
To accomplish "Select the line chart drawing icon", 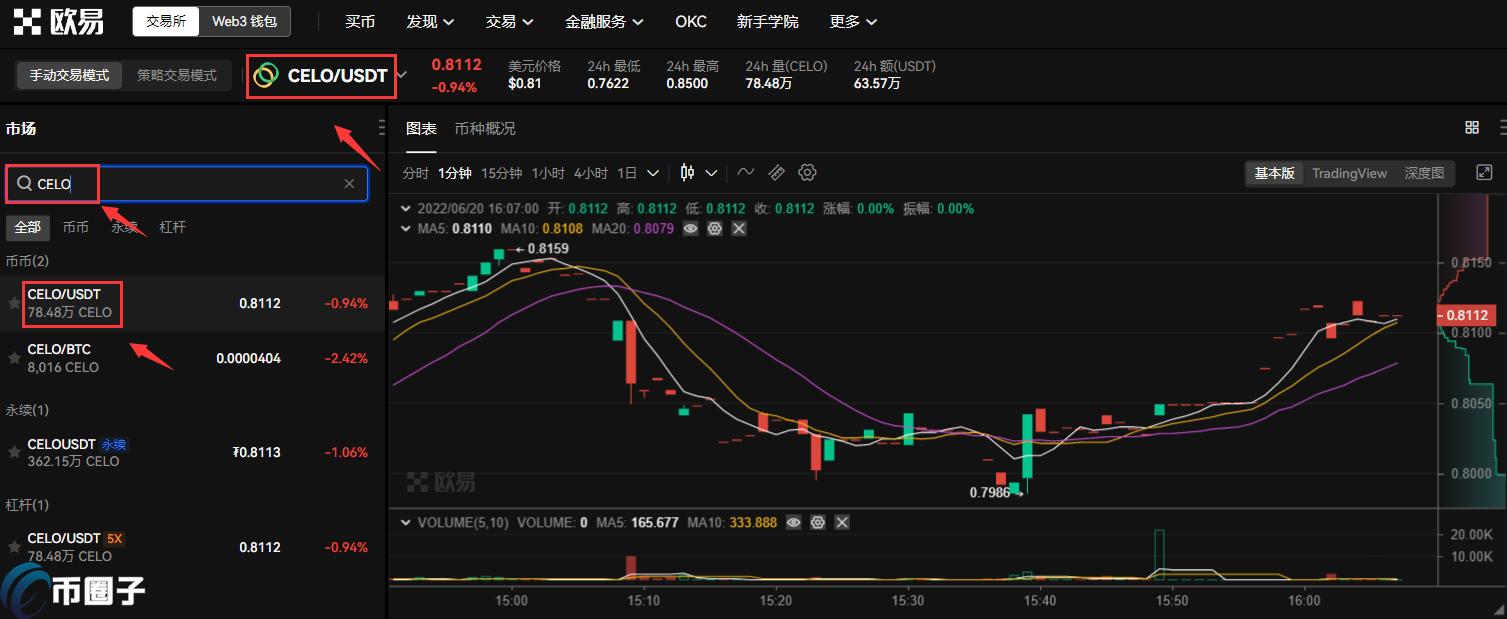I will point(745,172).
